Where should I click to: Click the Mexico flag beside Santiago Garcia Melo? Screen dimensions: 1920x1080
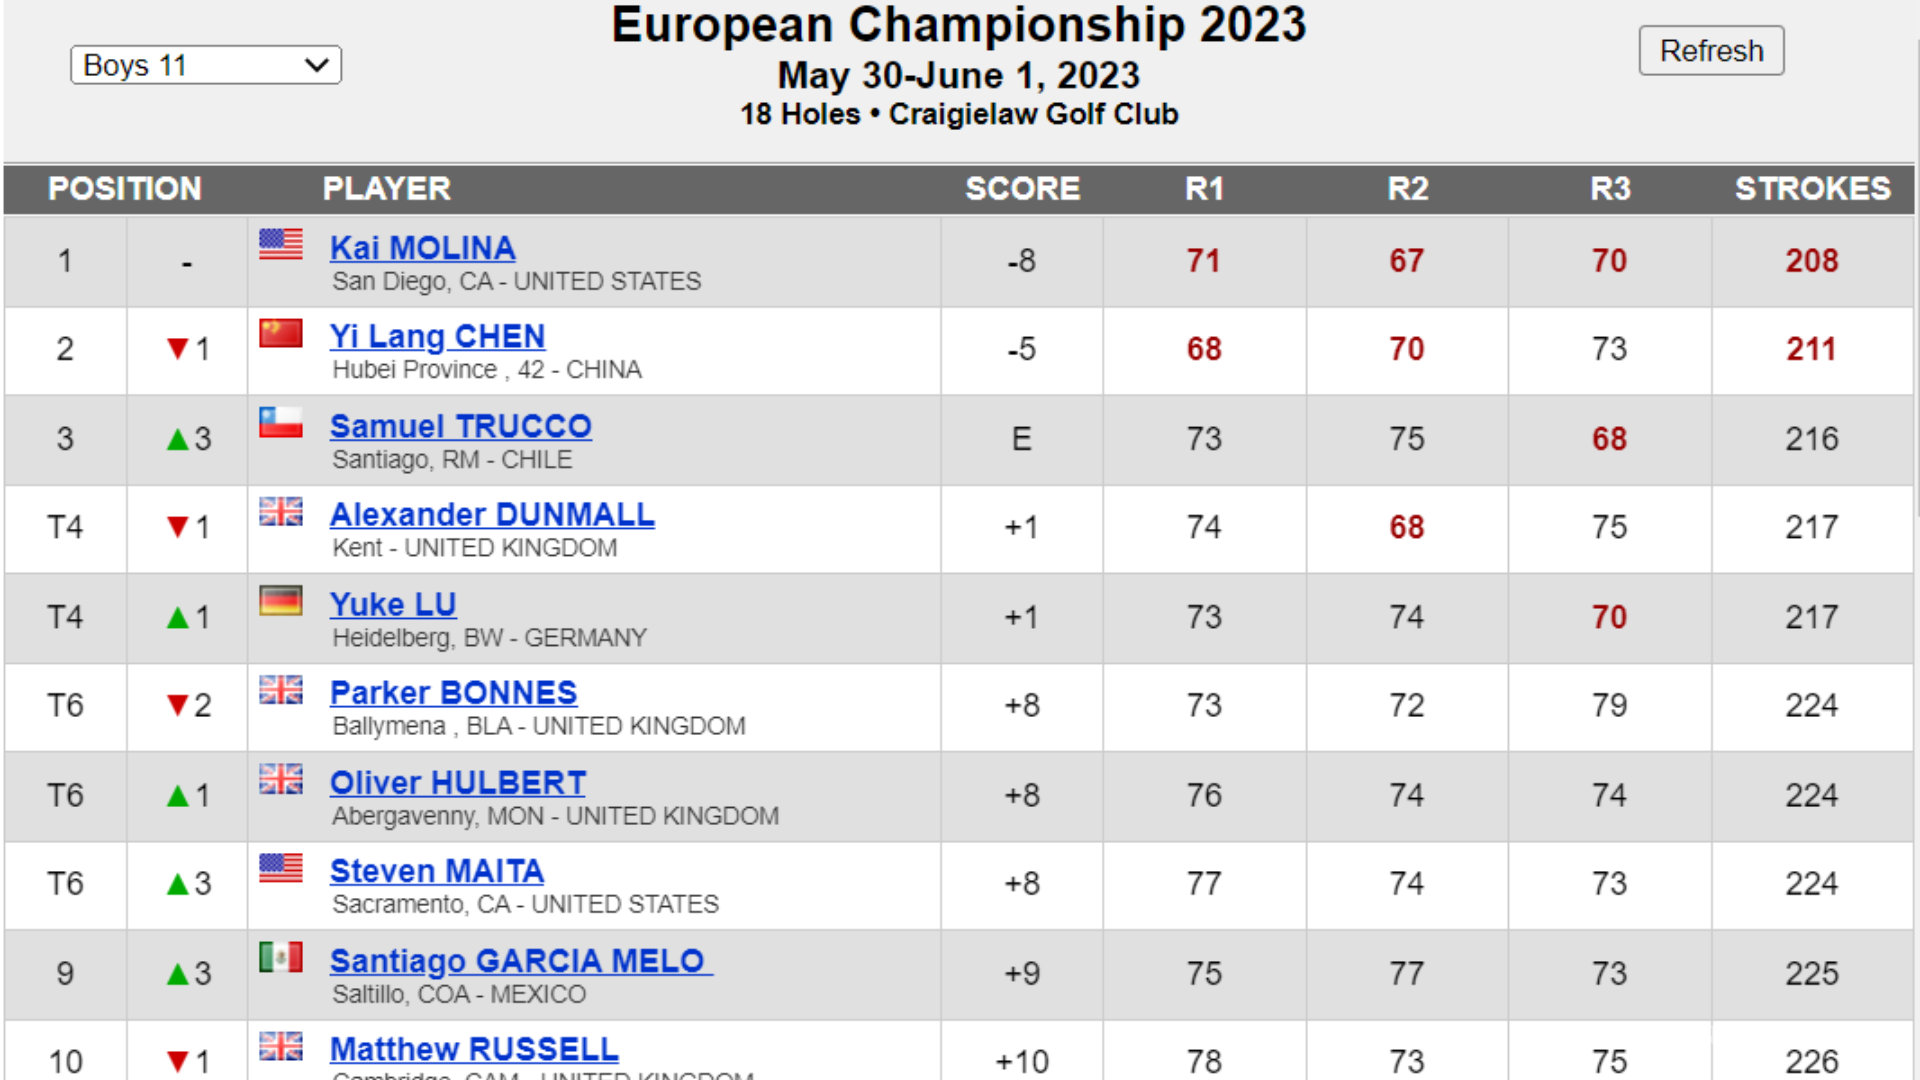pyautogui.click(x=281, y=957)
